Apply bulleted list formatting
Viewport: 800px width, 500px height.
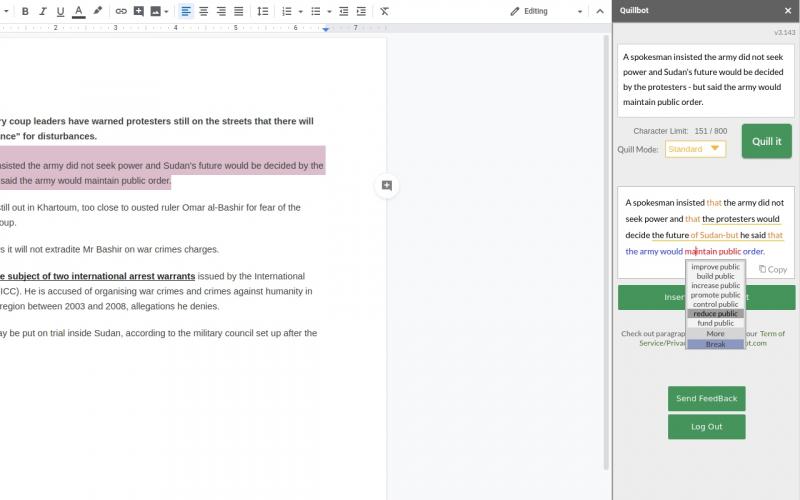pyautogui.click(x=316, y=11)
